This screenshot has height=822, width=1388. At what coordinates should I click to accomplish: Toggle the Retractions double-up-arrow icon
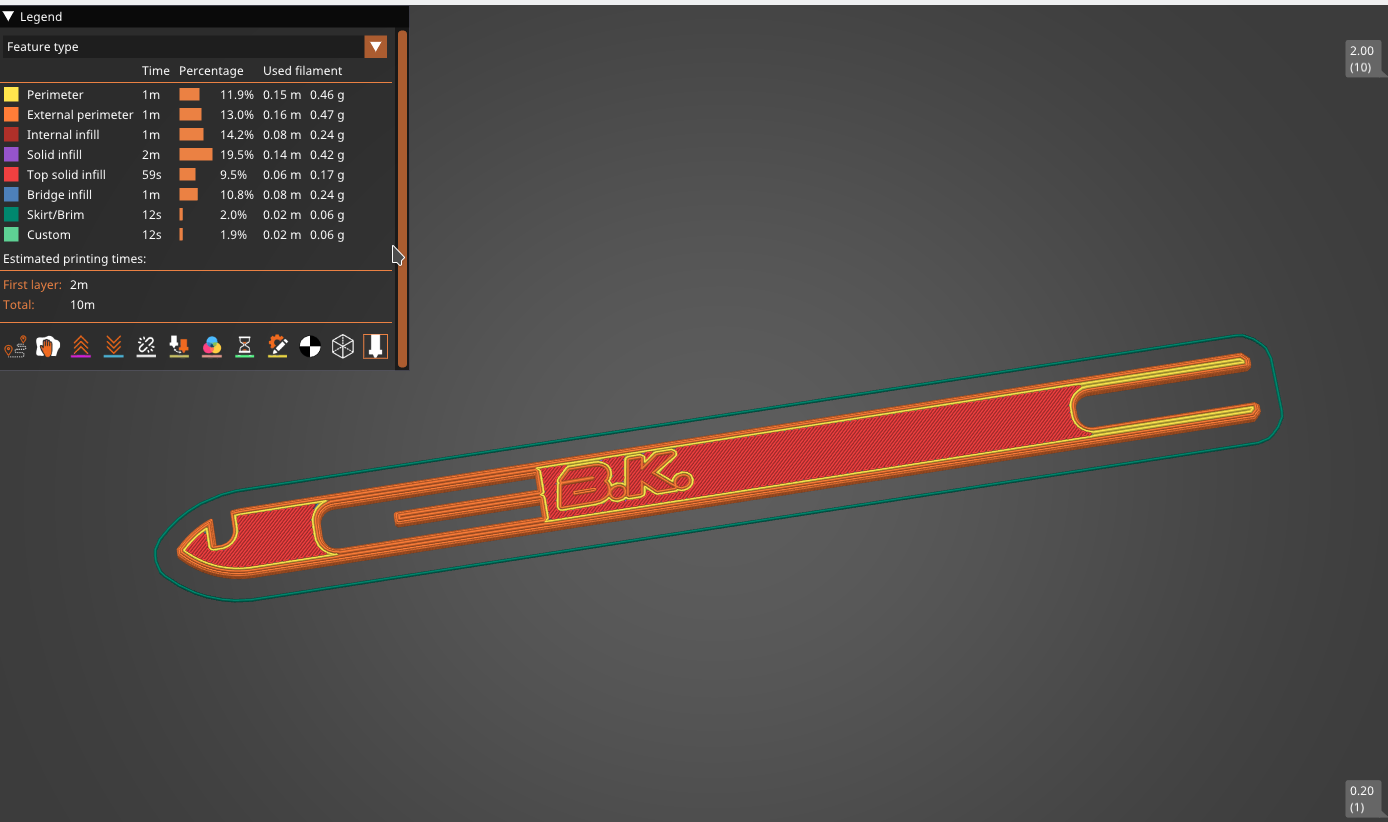tap(81, 347)
